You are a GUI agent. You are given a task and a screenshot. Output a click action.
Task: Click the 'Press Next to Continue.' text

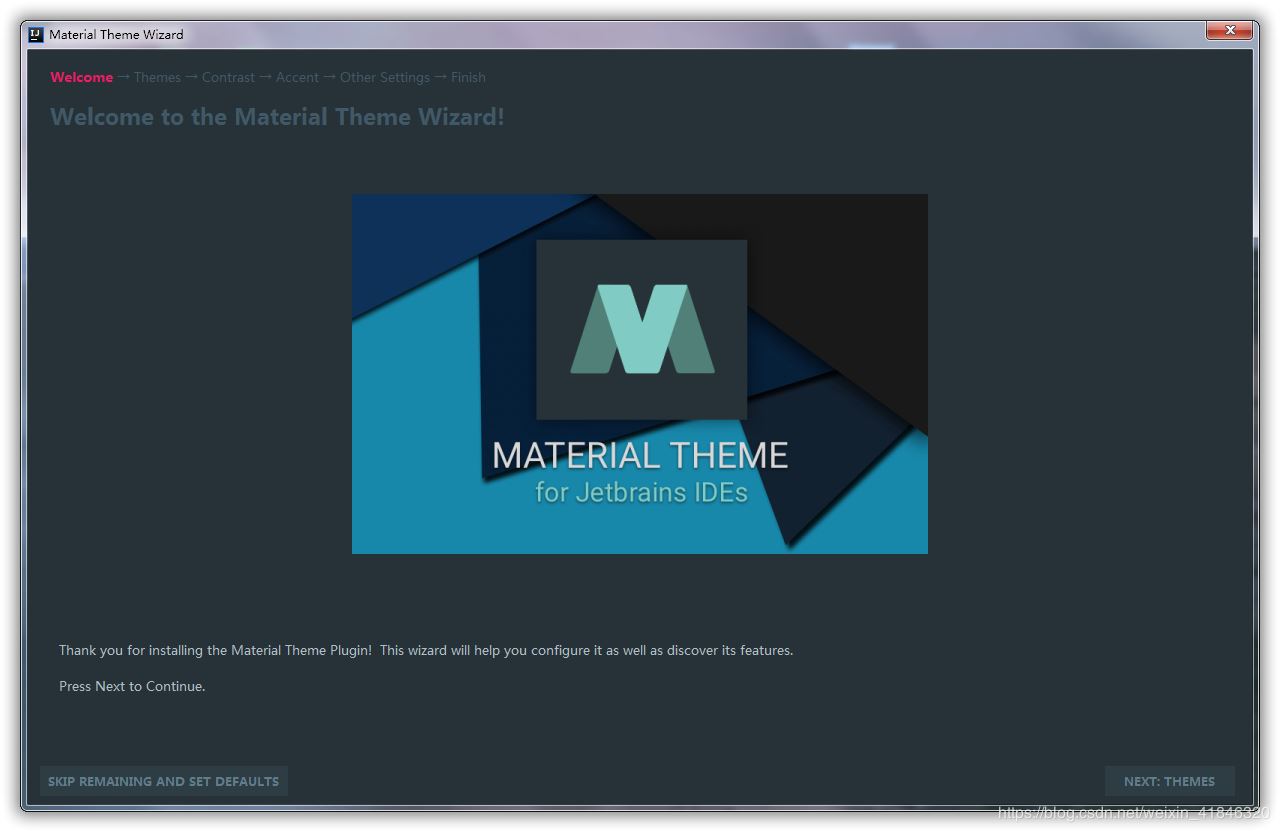pyautogui.click(x=132, y=686)
